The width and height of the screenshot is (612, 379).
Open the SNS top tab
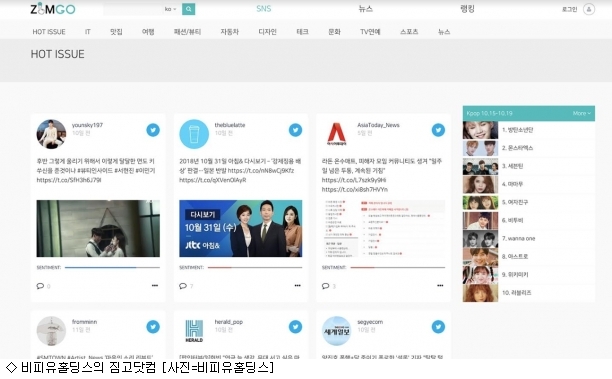click(x=264, y=9)
